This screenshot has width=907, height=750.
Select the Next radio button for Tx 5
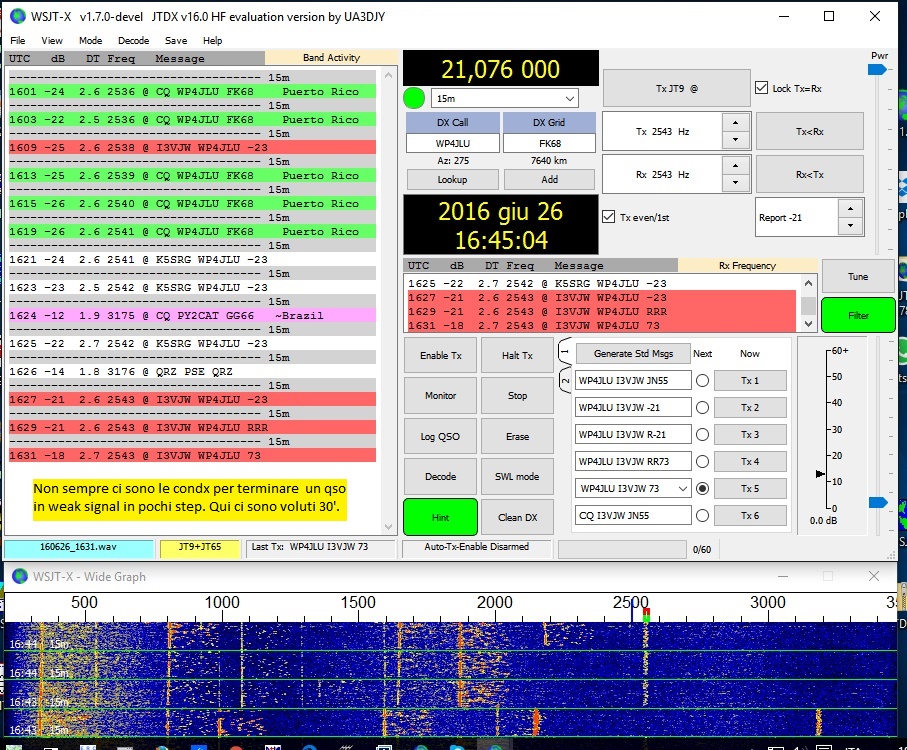(x=702, y=489)
